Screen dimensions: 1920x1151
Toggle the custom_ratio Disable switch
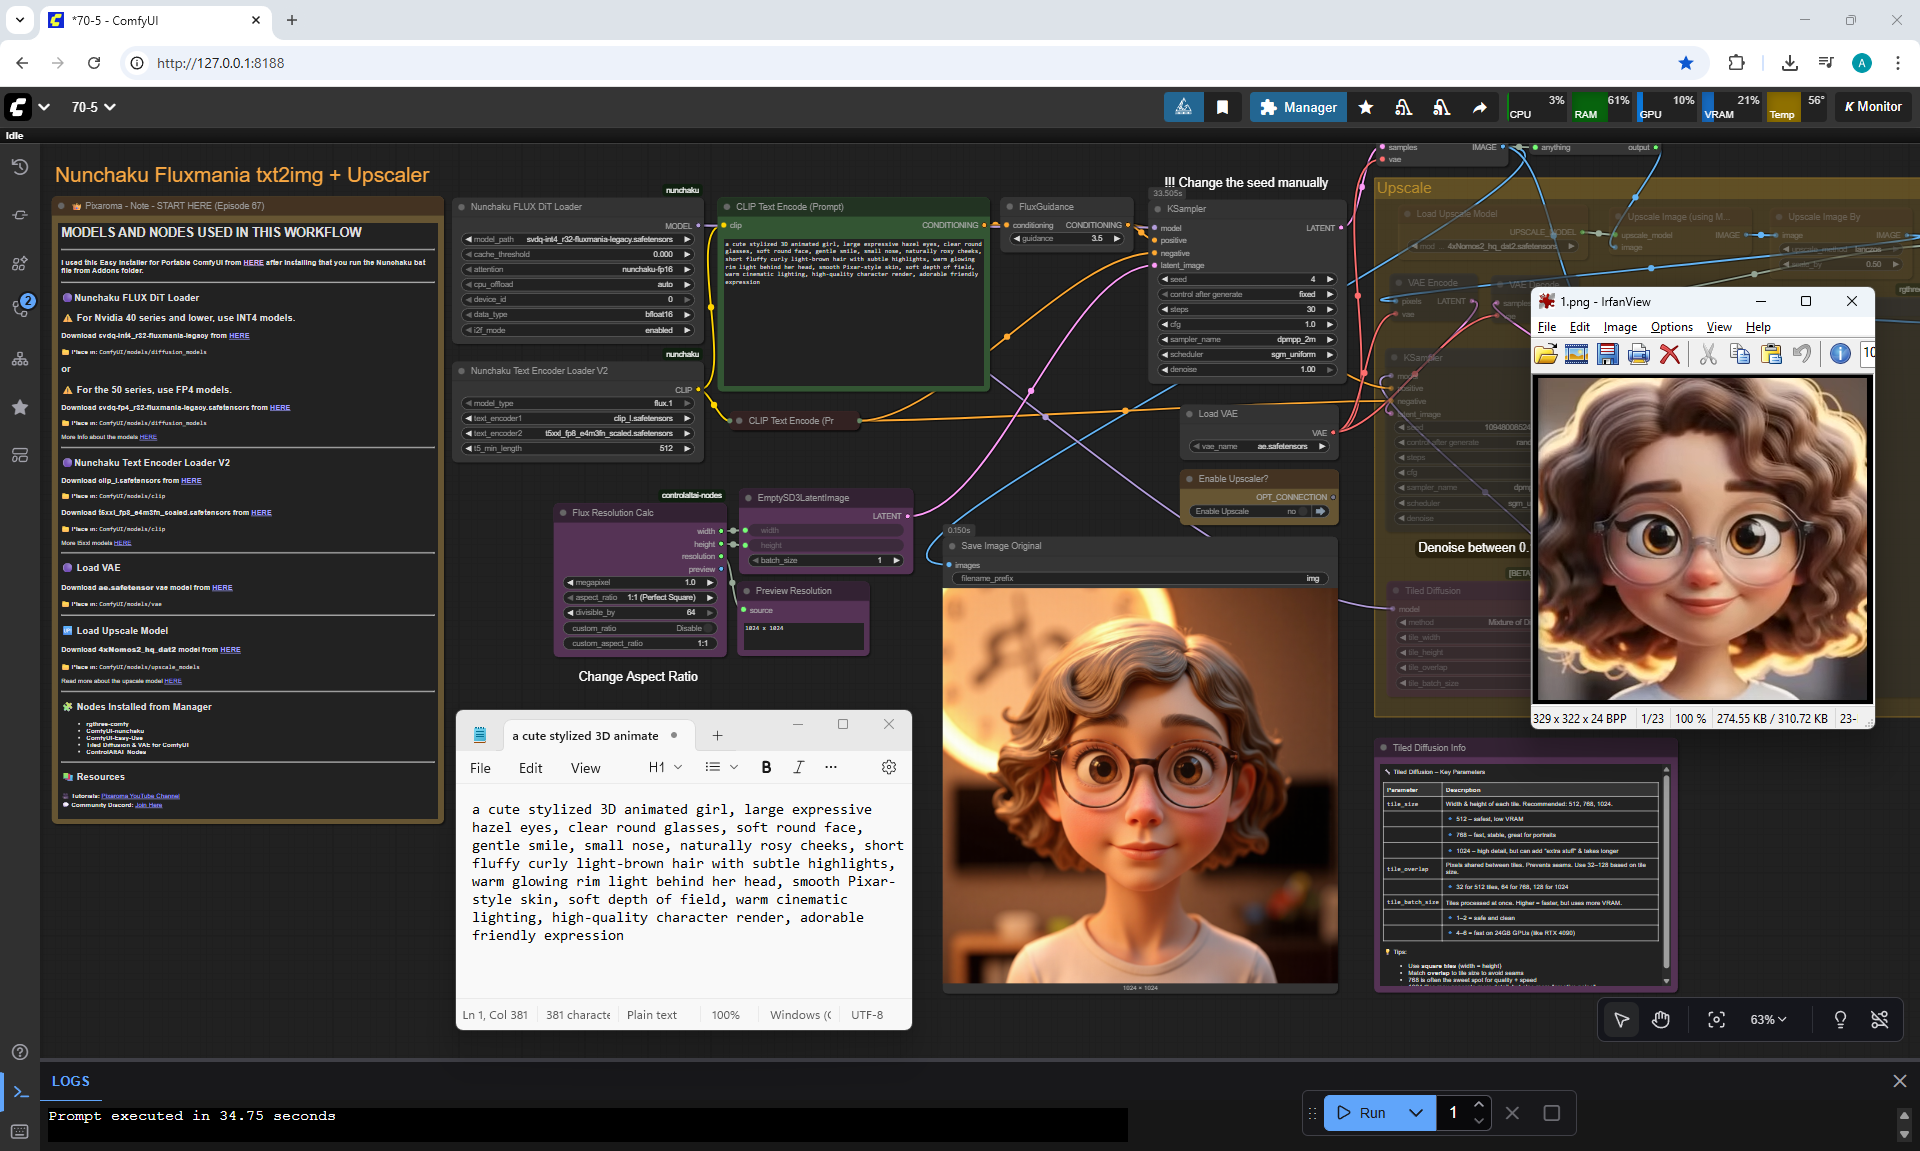[x=707, y=628]
